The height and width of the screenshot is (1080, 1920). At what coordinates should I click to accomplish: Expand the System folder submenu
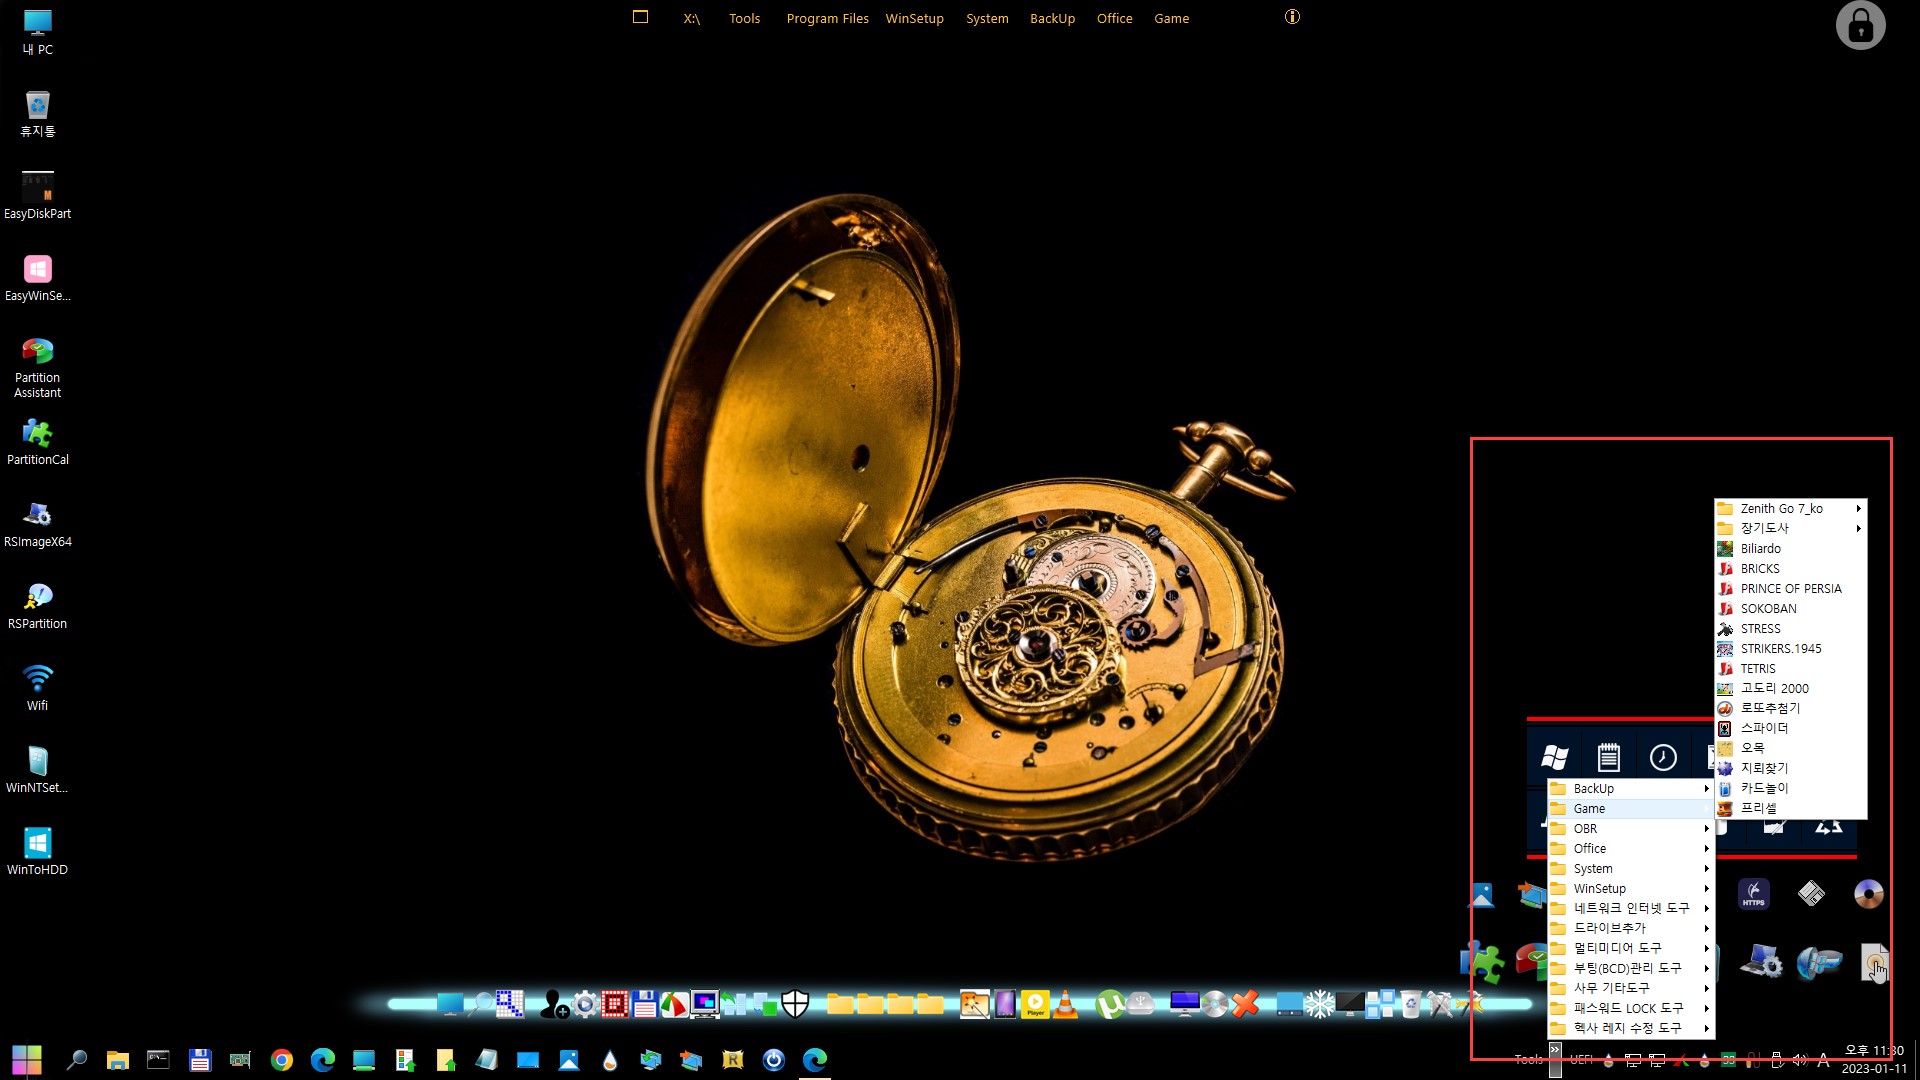tap(1631, 868)
